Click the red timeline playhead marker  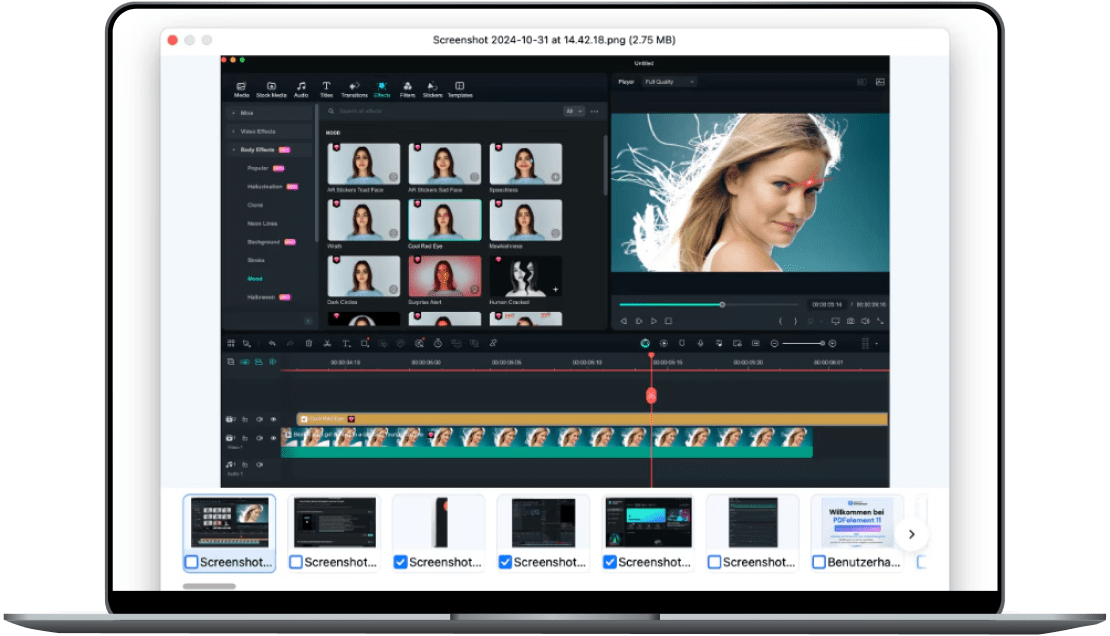(651, 395)
